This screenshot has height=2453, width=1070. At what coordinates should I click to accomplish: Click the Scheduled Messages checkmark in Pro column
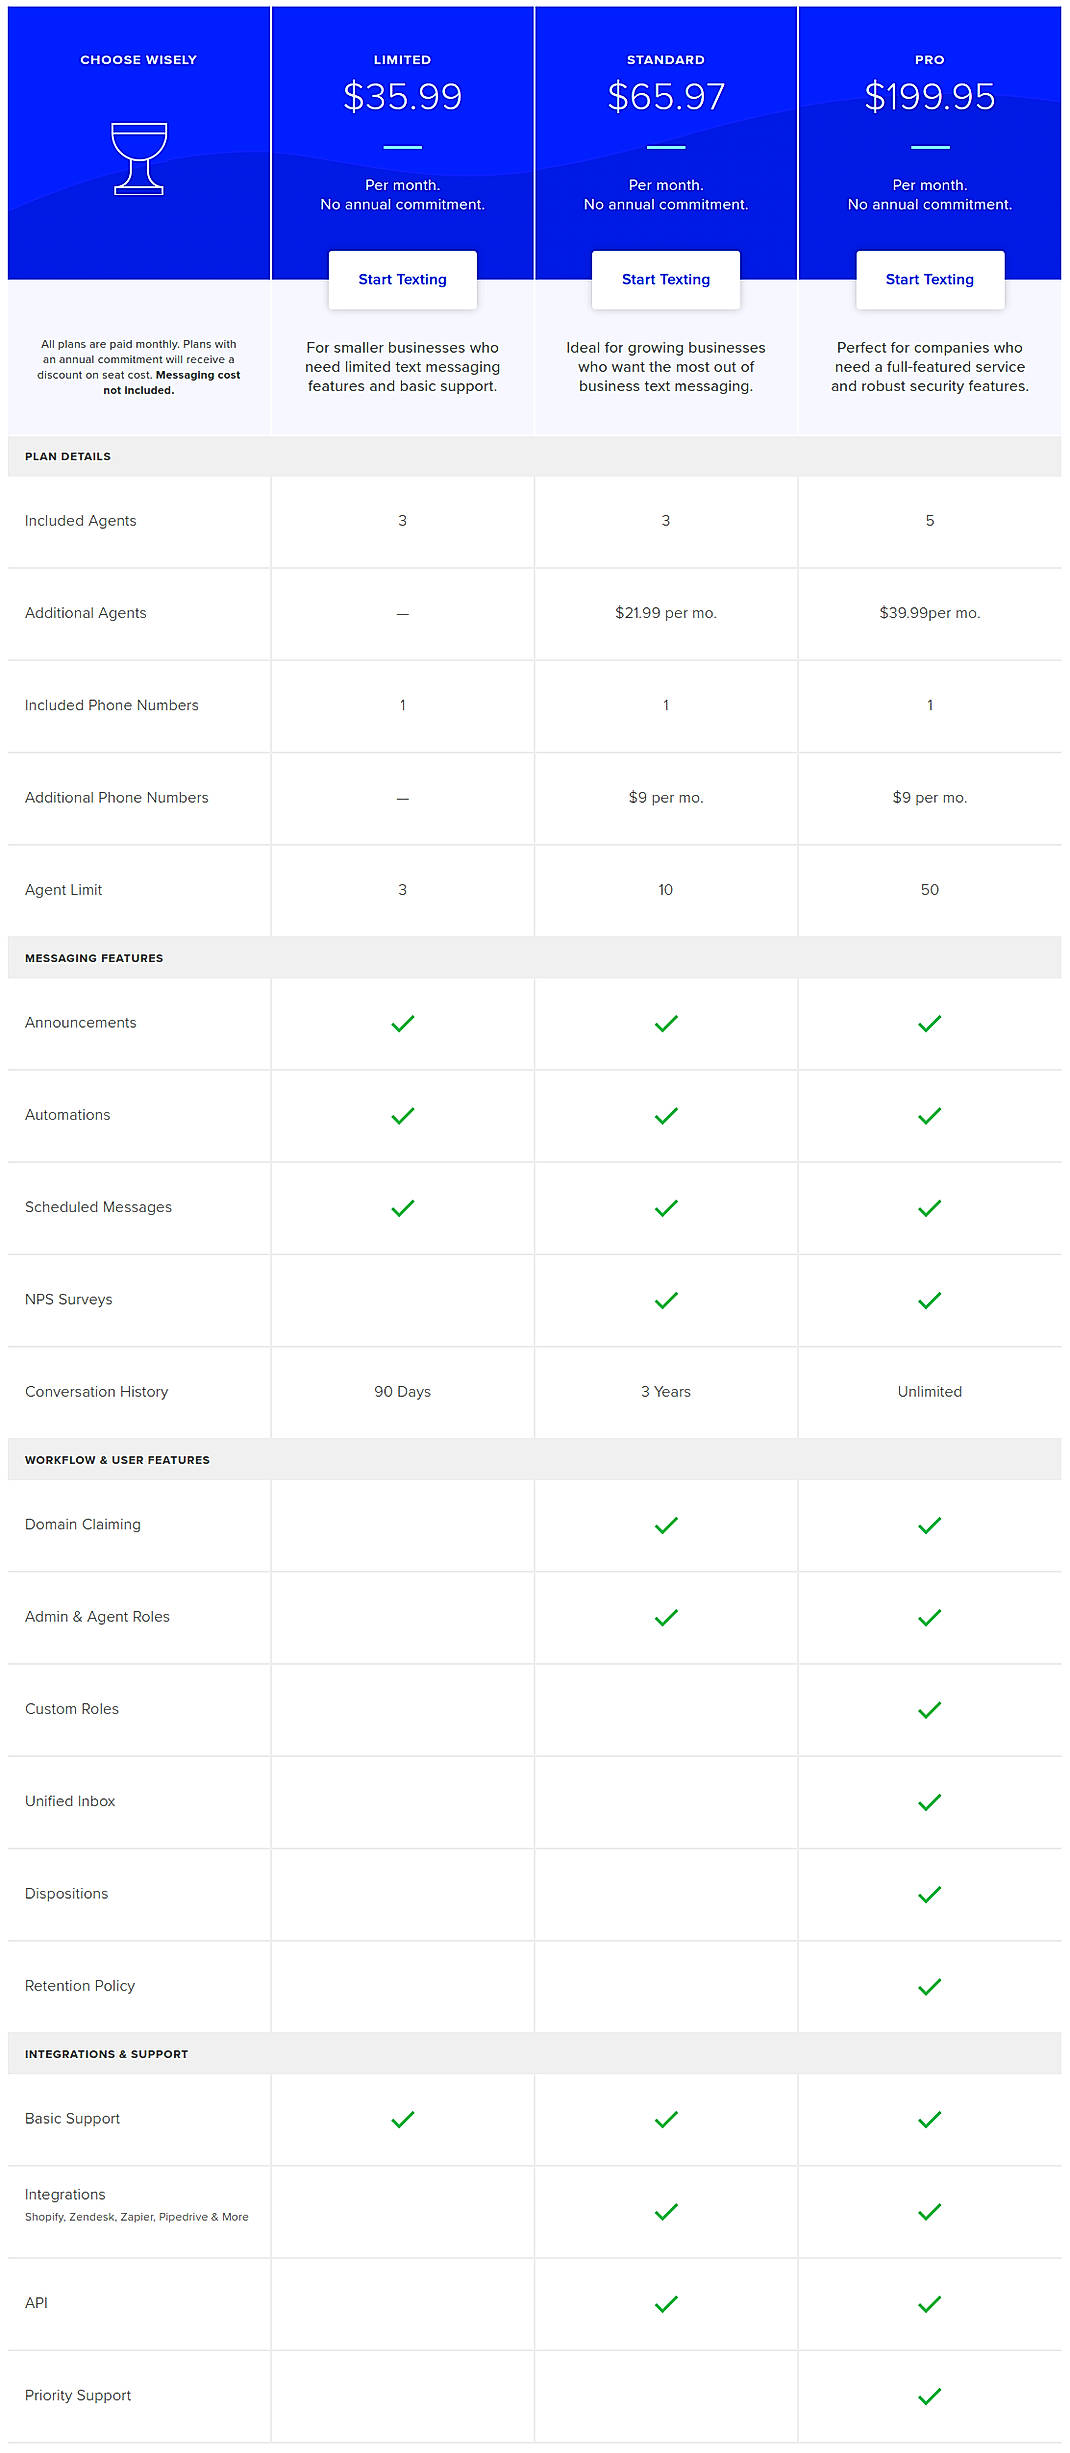pos(930,1207)
